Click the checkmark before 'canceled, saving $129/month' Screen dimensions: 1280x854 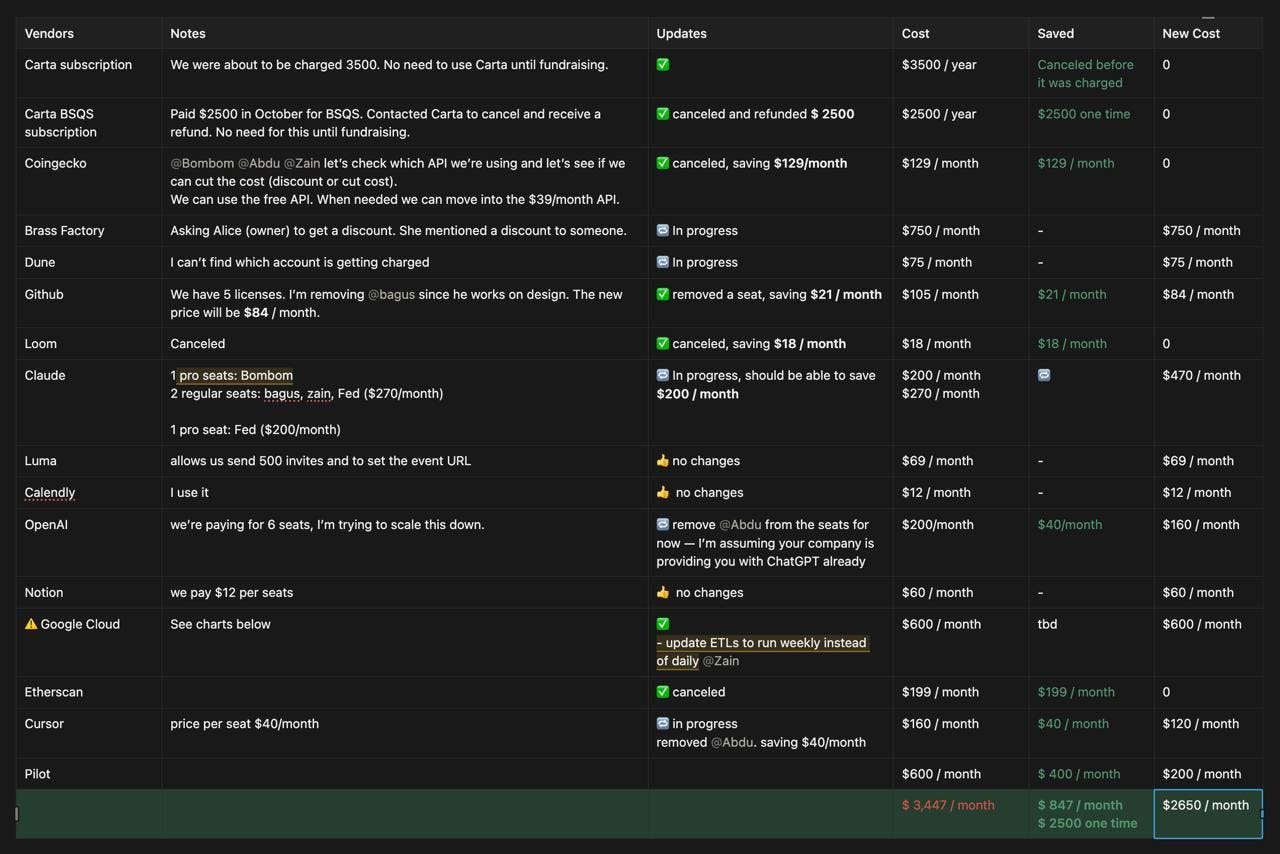(x=662, y=163)
